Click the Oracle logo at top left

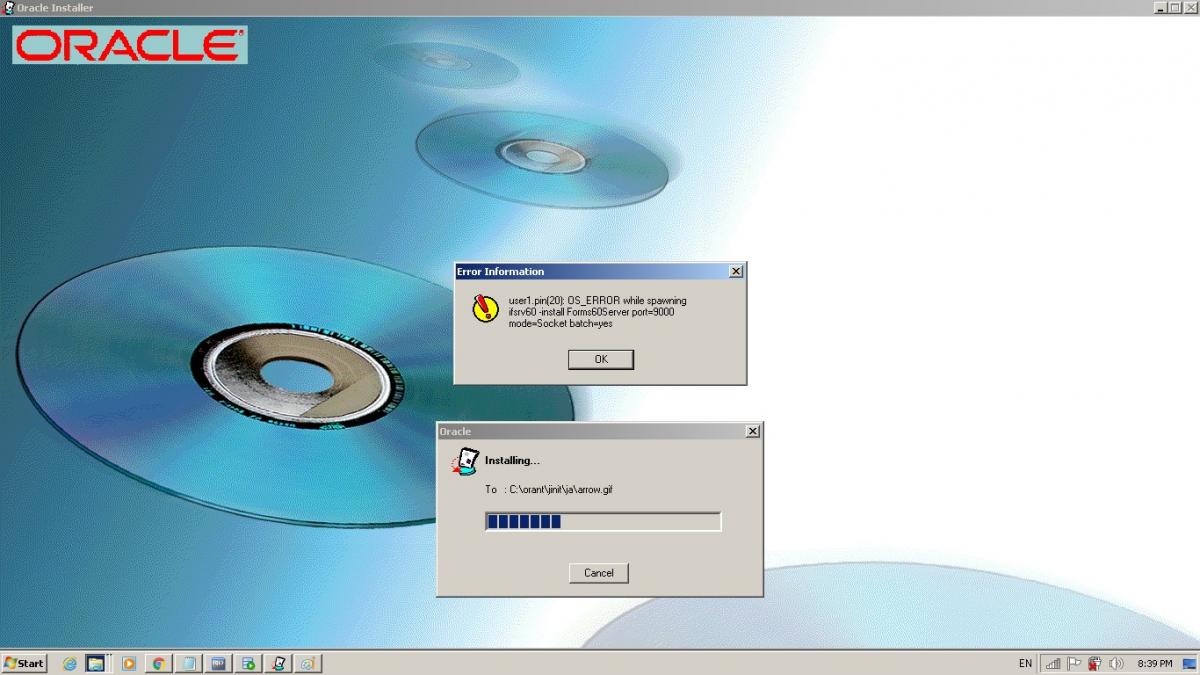(129, 45)
